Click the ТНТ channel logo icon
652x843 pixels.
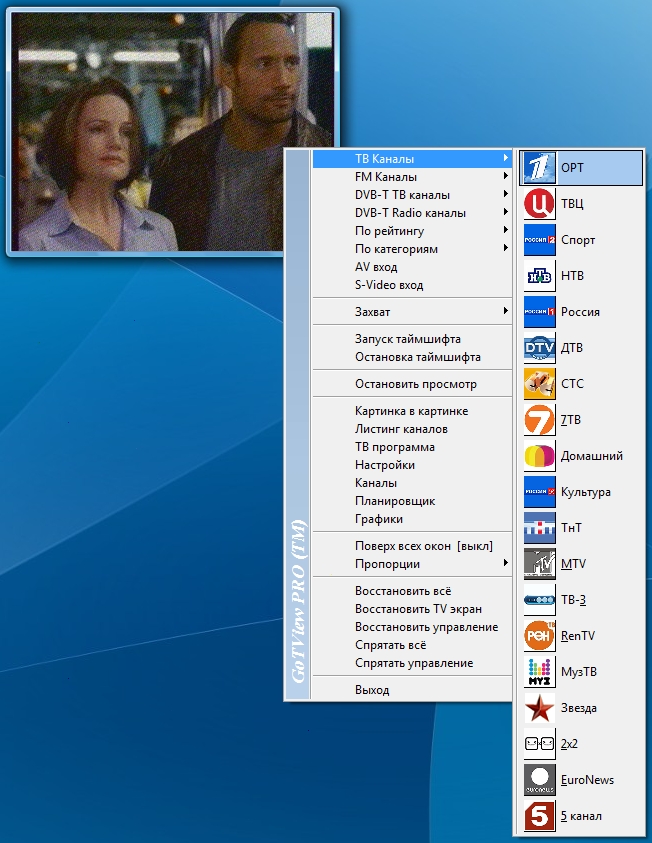tap(540, 528)
